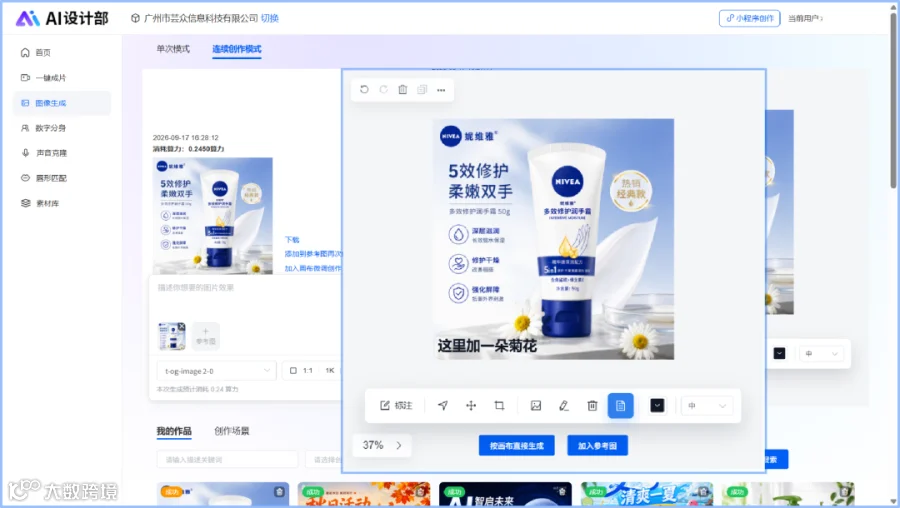The image size is (900, 508).
Task: Click the 加入画布微调创作 link
Action: [x=313, y=268]
